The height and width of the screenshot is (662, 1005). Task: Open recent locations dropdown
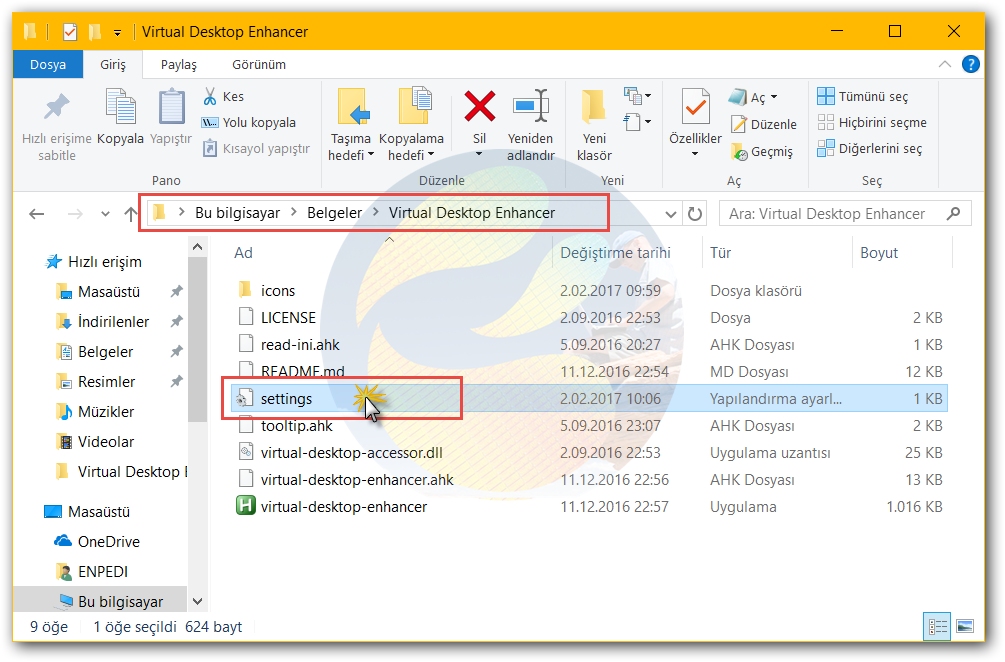[105, 214]
